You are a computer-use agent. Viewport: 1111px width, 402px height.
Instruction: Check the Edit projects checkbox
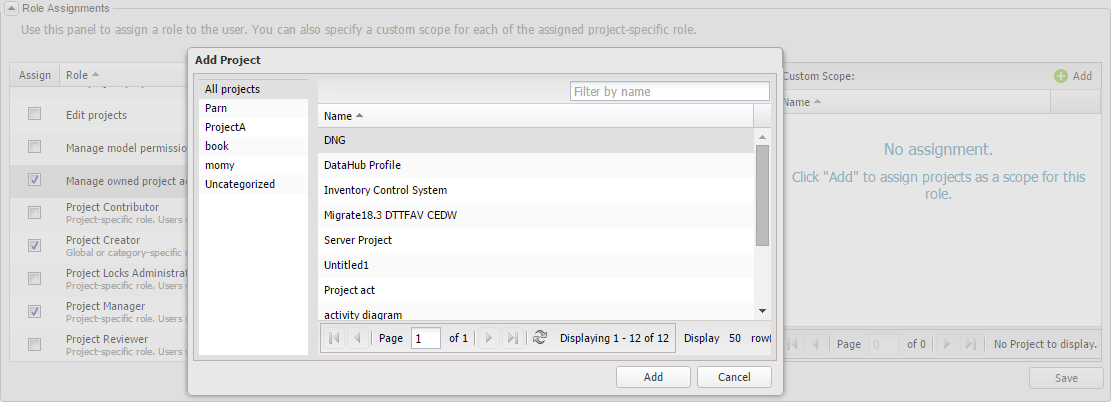click(35, 115)
